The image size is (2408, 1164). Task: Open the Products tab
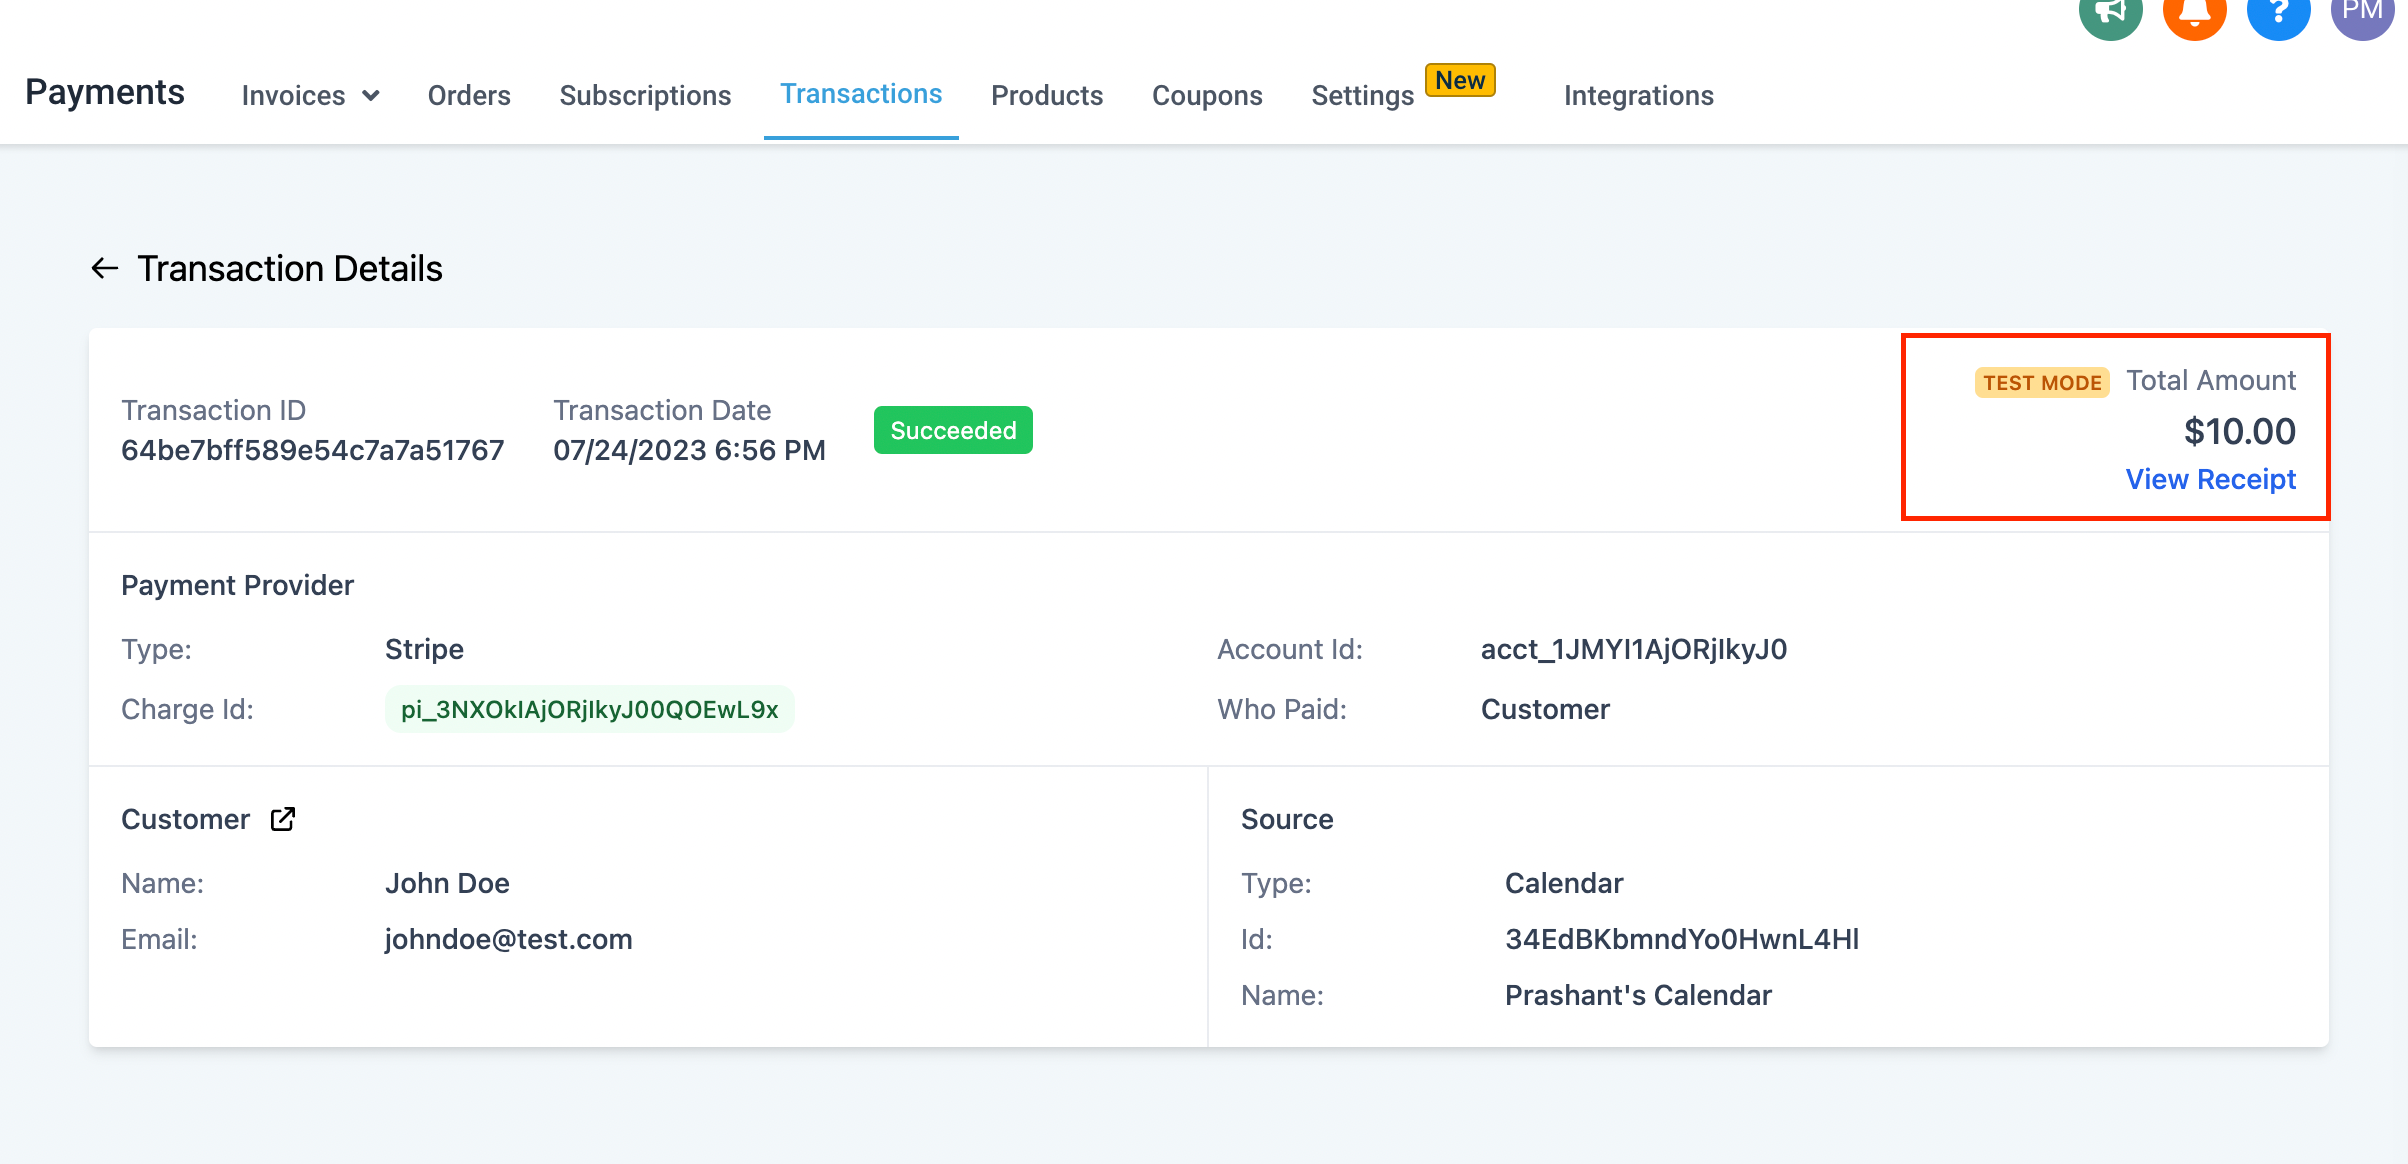click(1047, 95)
